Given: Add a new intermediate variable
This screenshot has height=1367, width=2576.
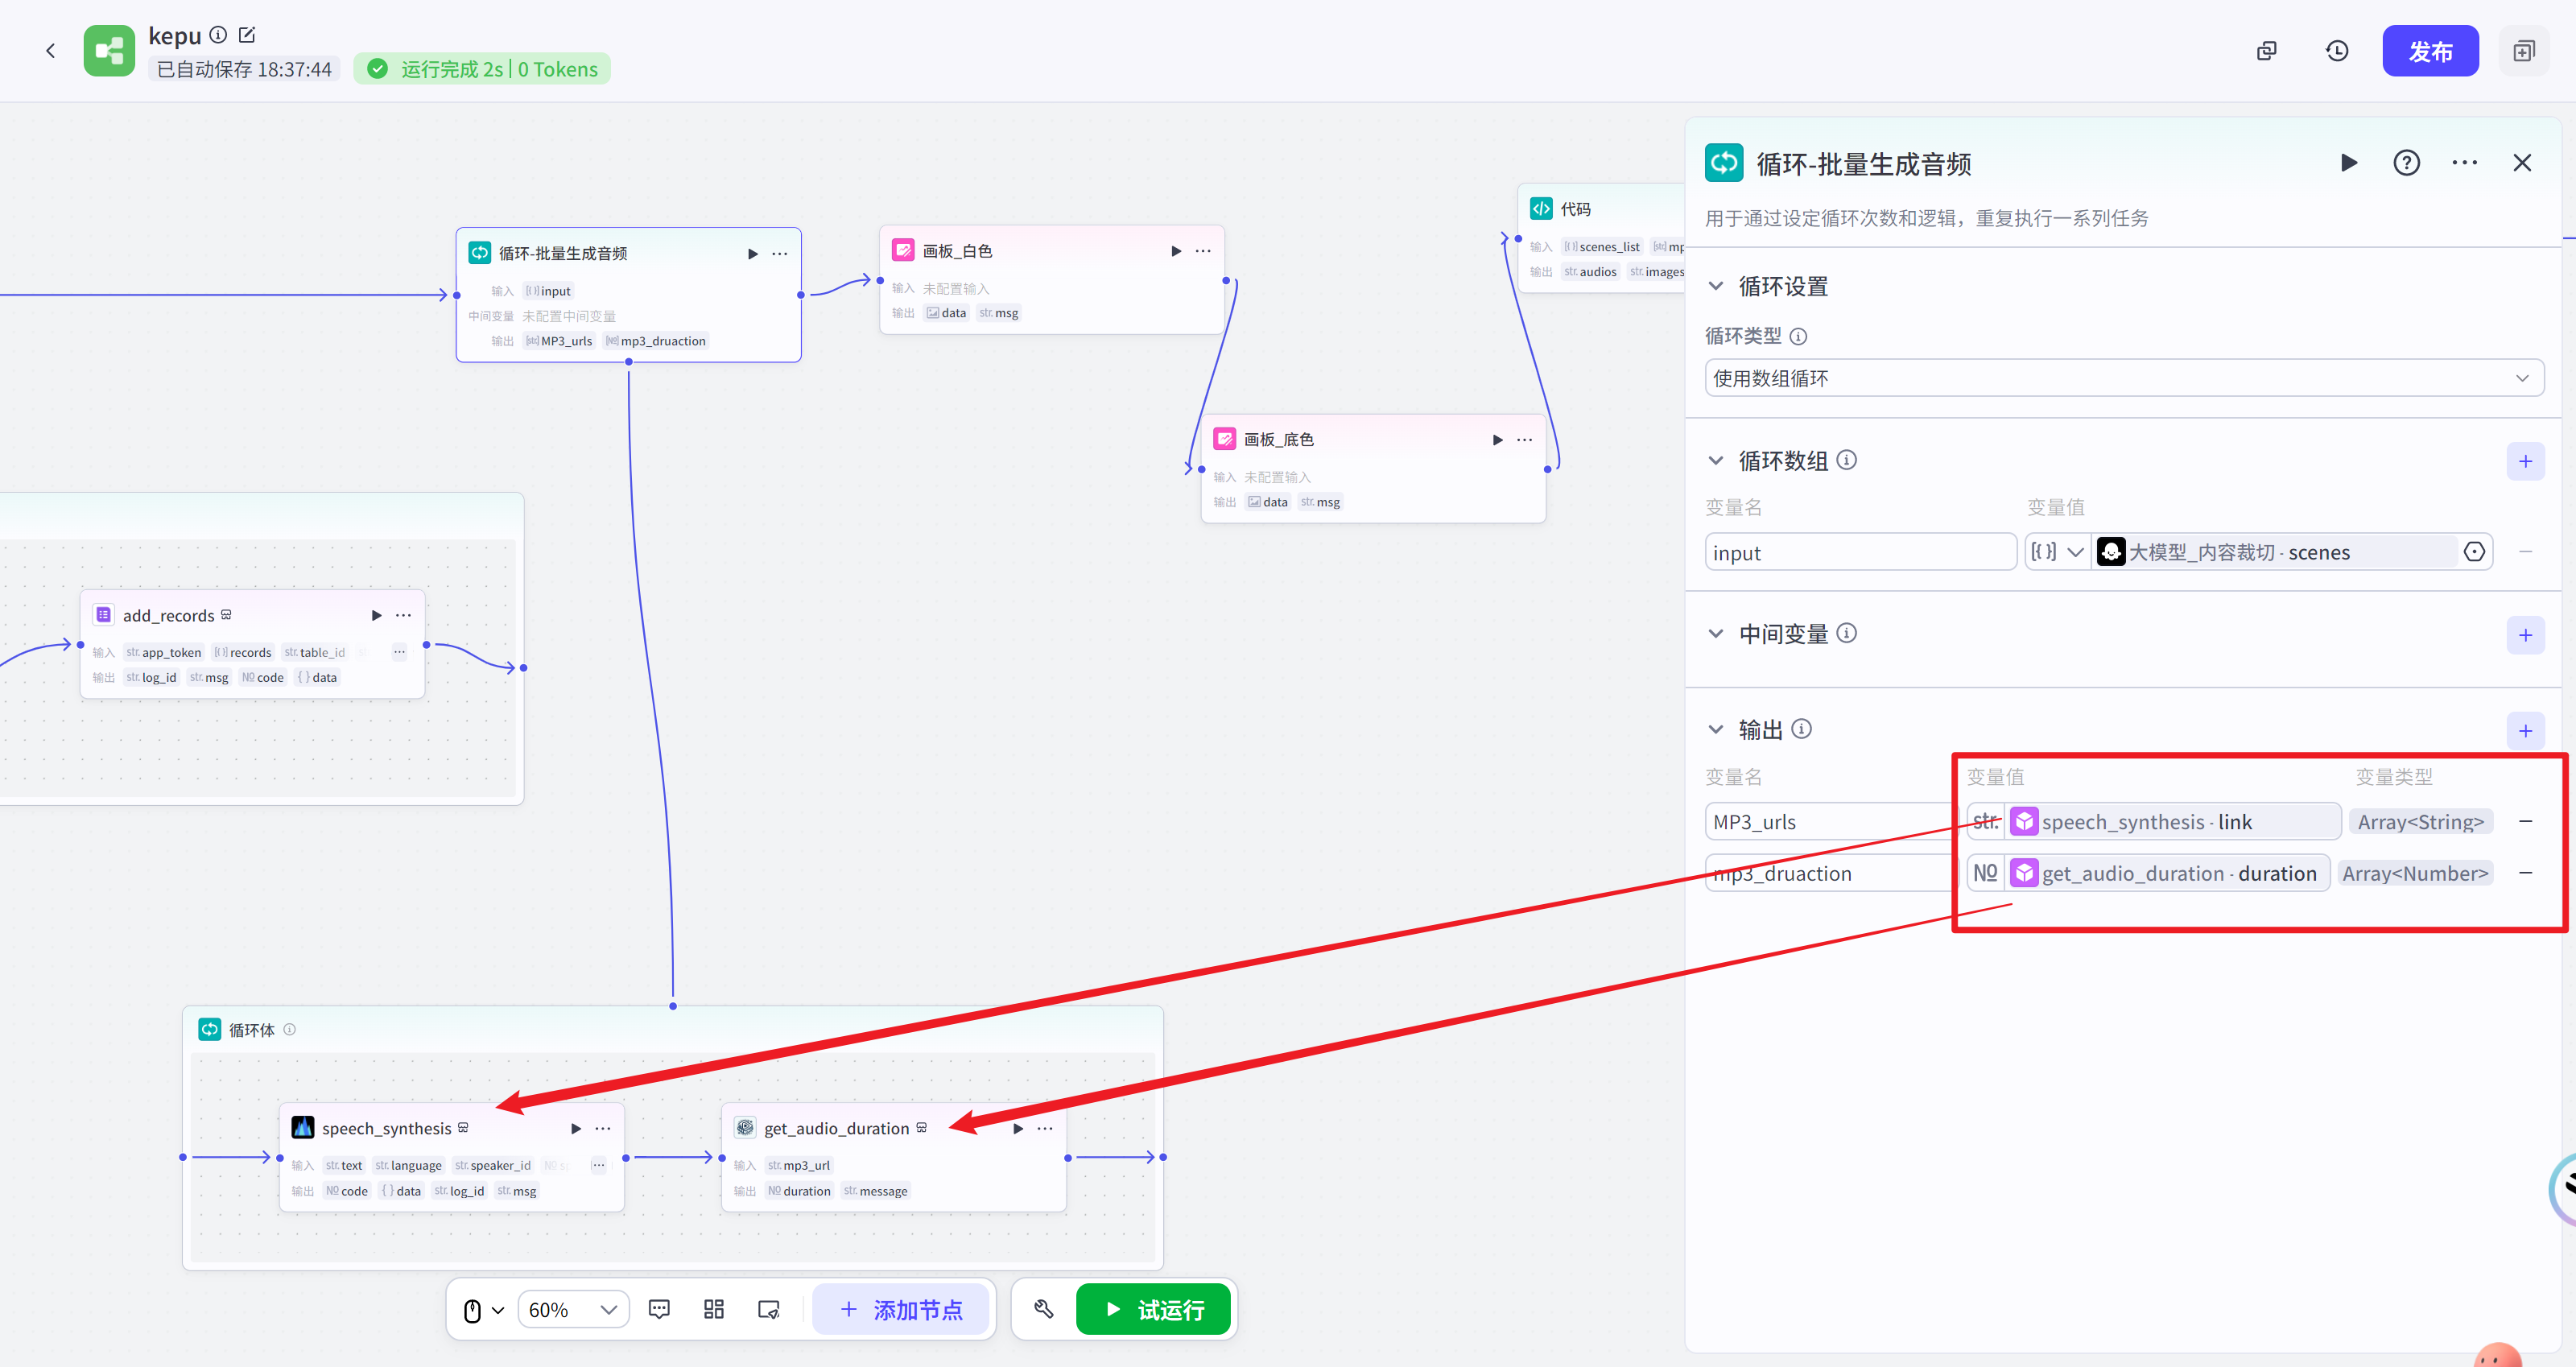Looking at the screenshot, I should coord(2525,635).
